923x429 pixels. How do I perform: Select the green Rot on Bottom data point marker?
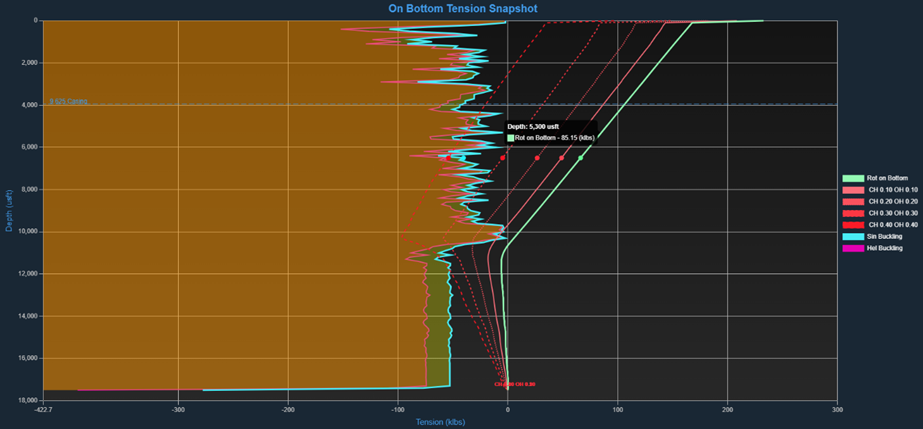(x=580, y=158)
